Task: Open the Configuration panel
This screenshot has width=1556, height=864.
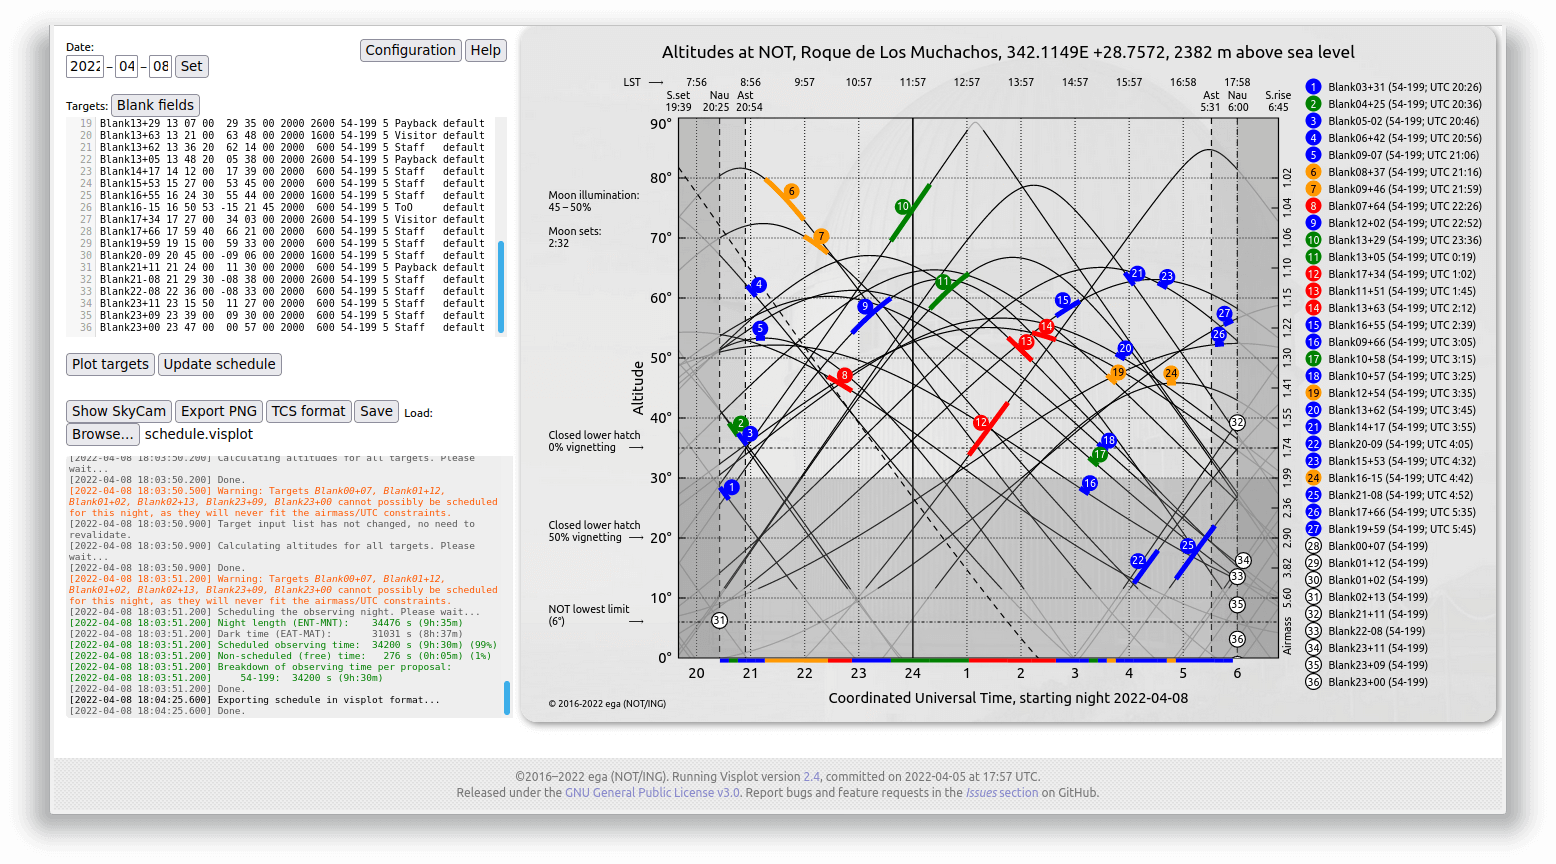Action: [x=410, y=50]
